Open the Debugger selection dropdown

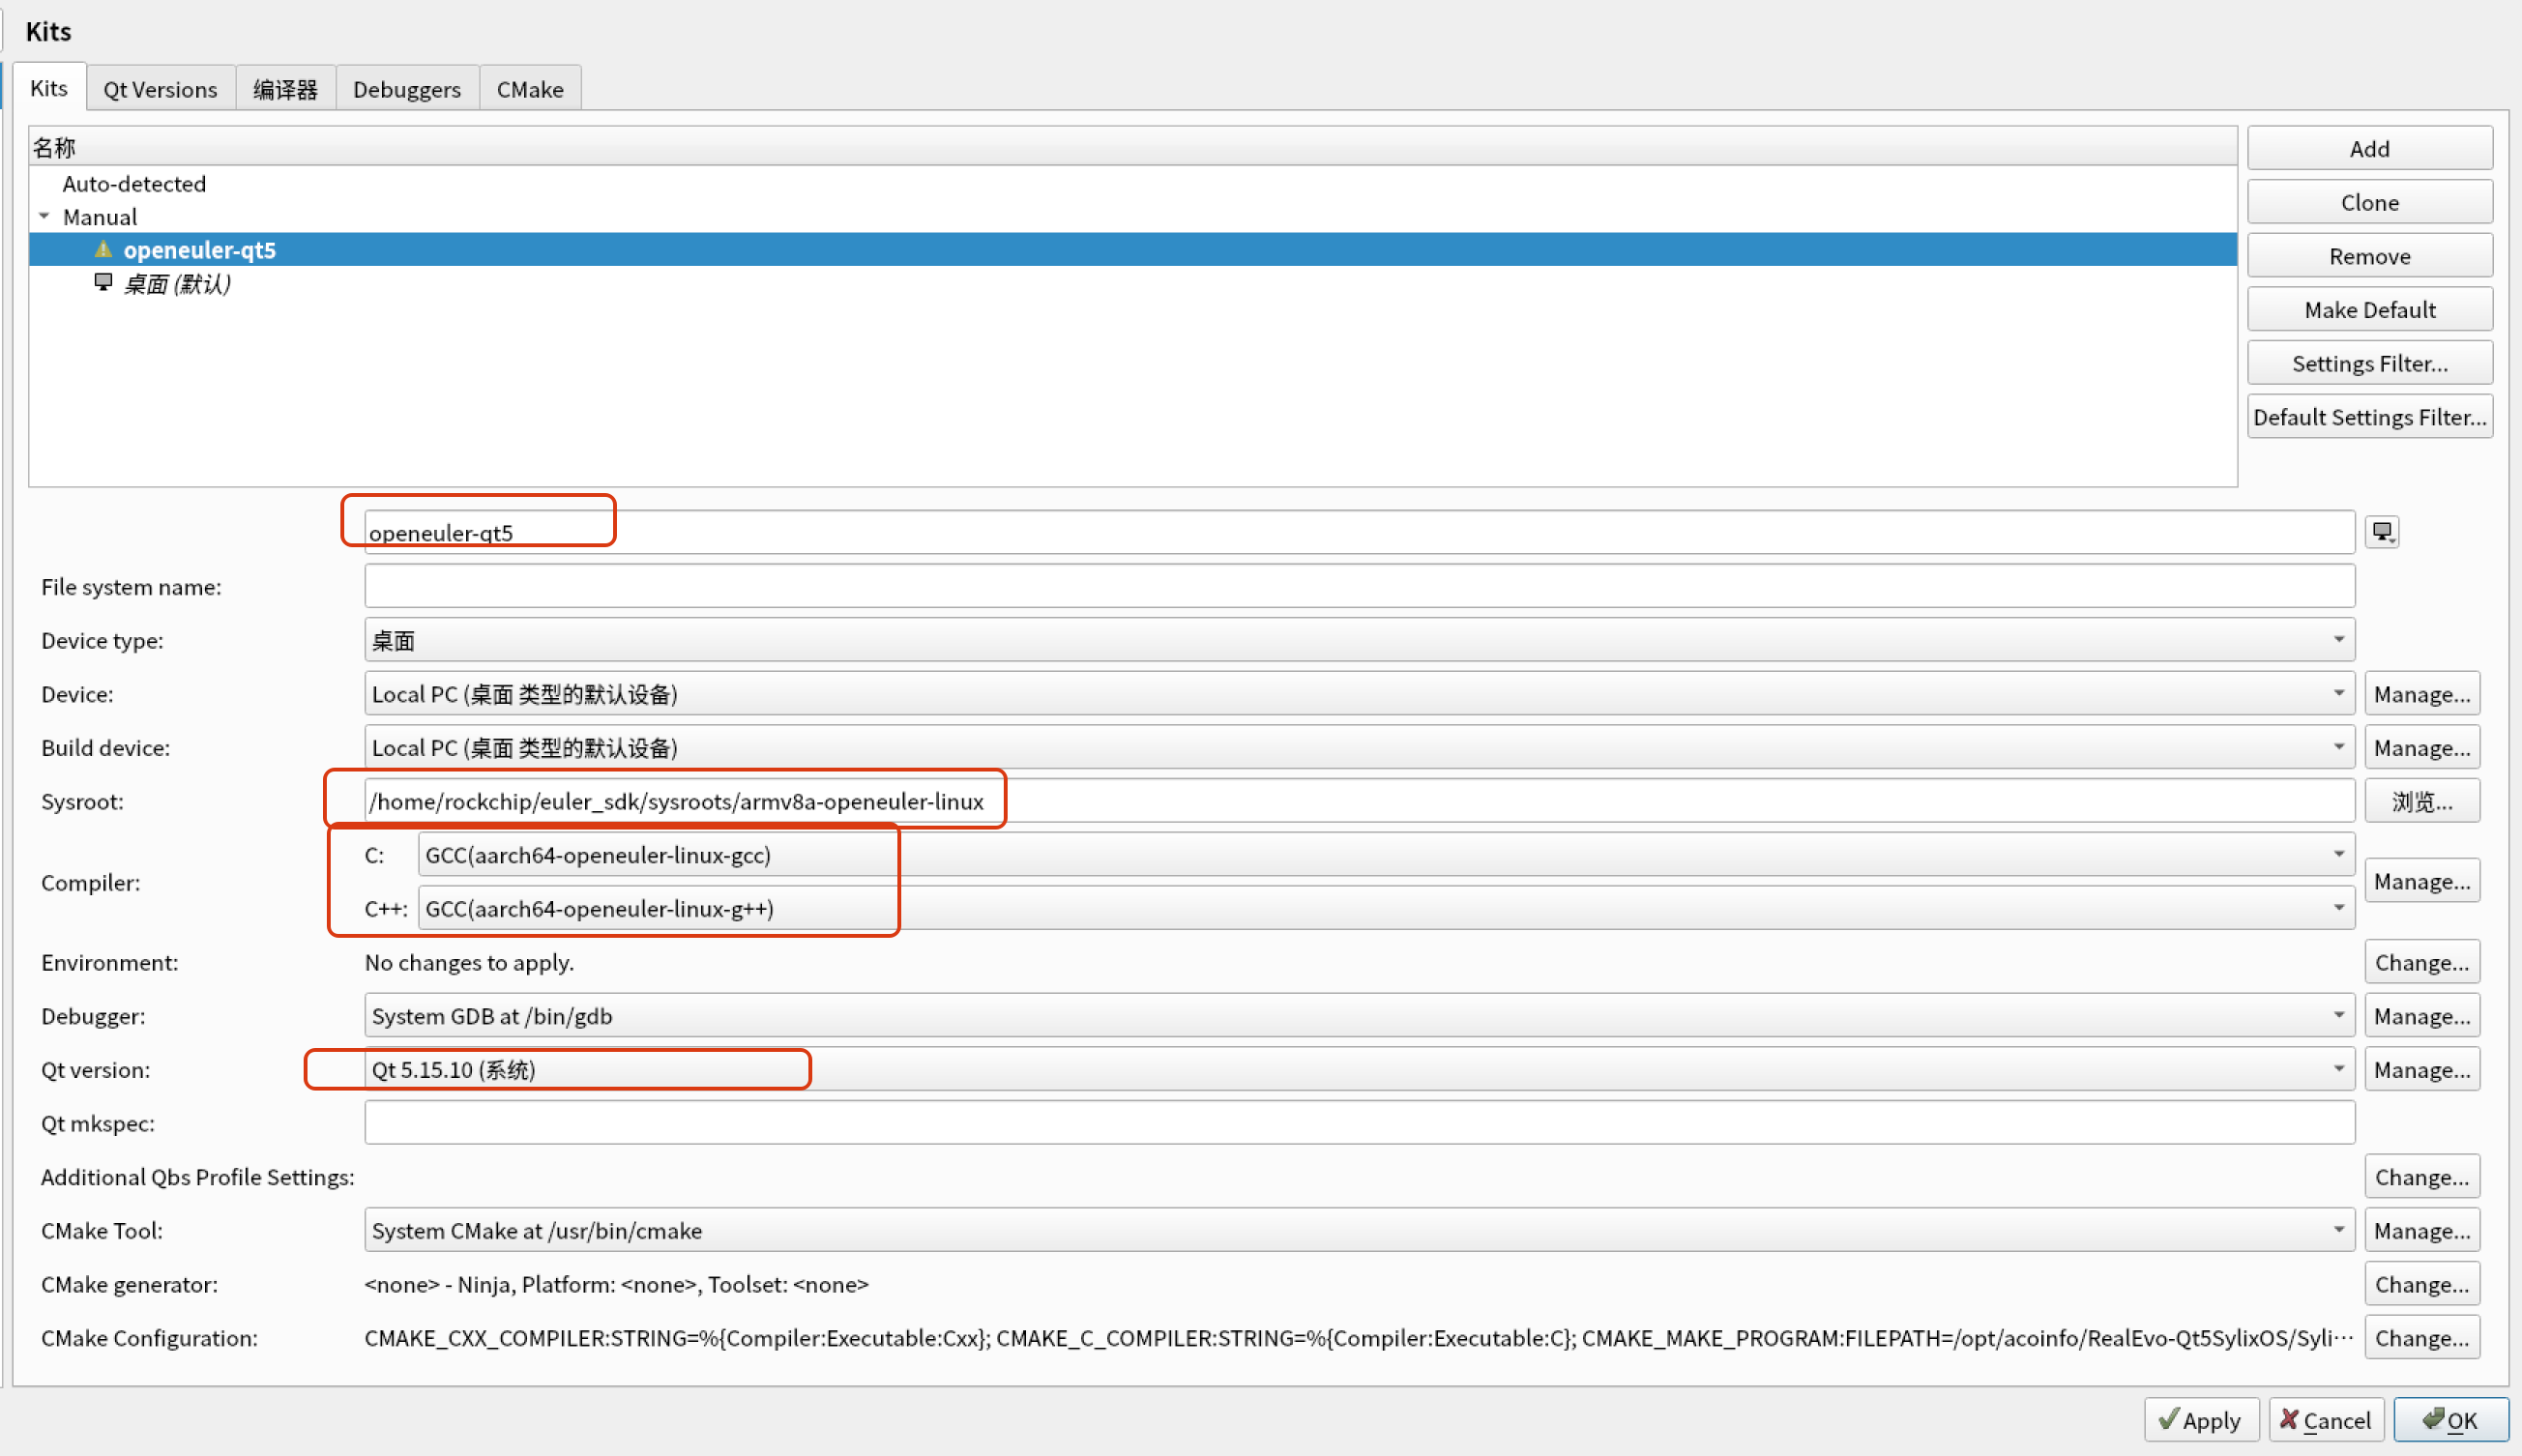[x=1358, y=1016]
